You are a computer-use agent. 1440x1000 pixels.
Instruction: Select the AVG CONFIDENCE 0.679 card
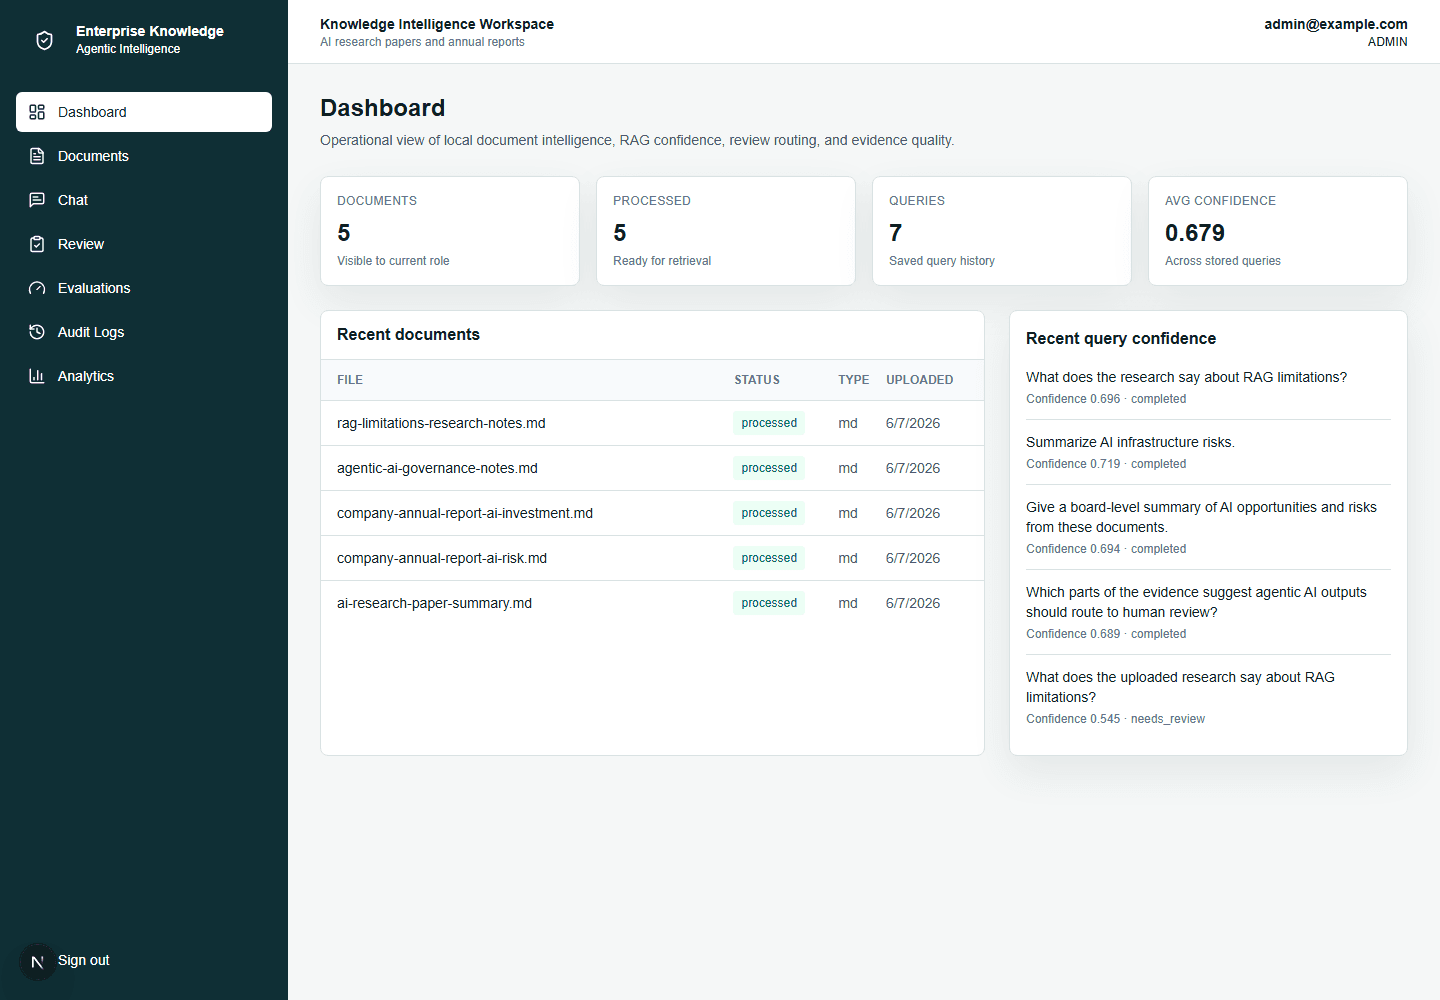(1278, 231)
